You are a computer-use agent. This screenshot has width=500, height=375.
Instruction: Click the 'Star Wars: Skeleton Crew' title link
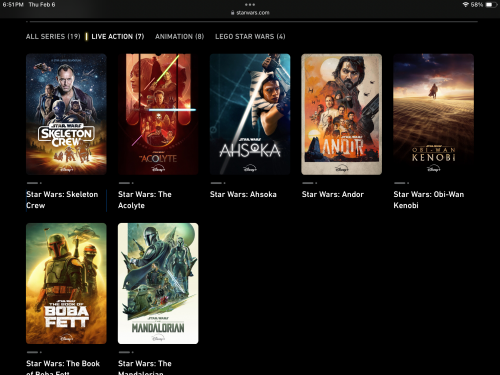62,200
